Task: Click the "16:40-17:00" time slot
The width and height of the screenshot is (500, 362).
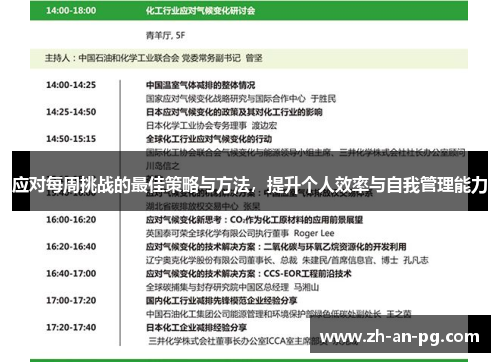Action: 71,274
